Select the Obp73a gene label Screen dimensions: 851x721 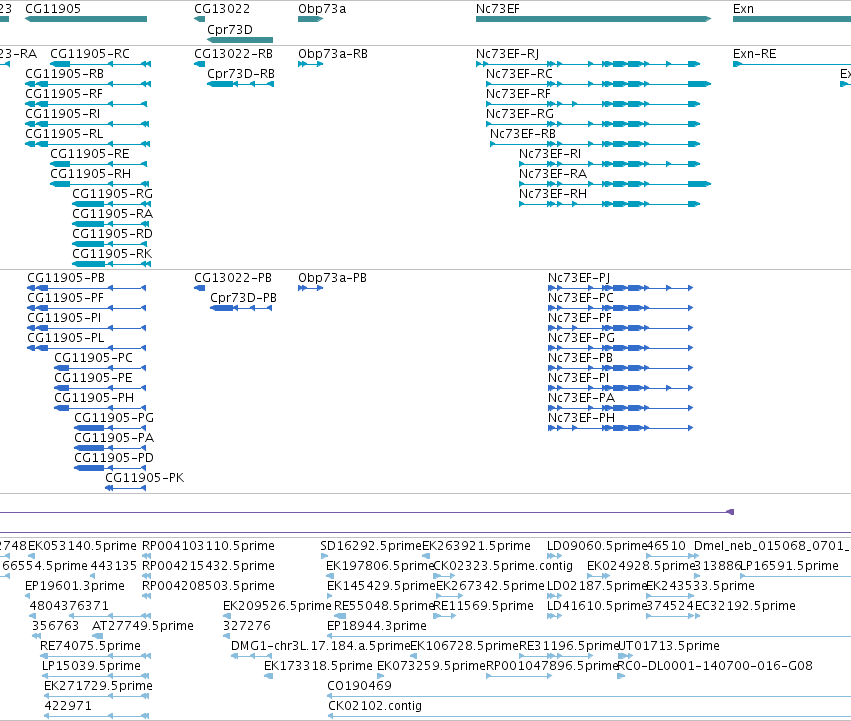tap(322, 9)
